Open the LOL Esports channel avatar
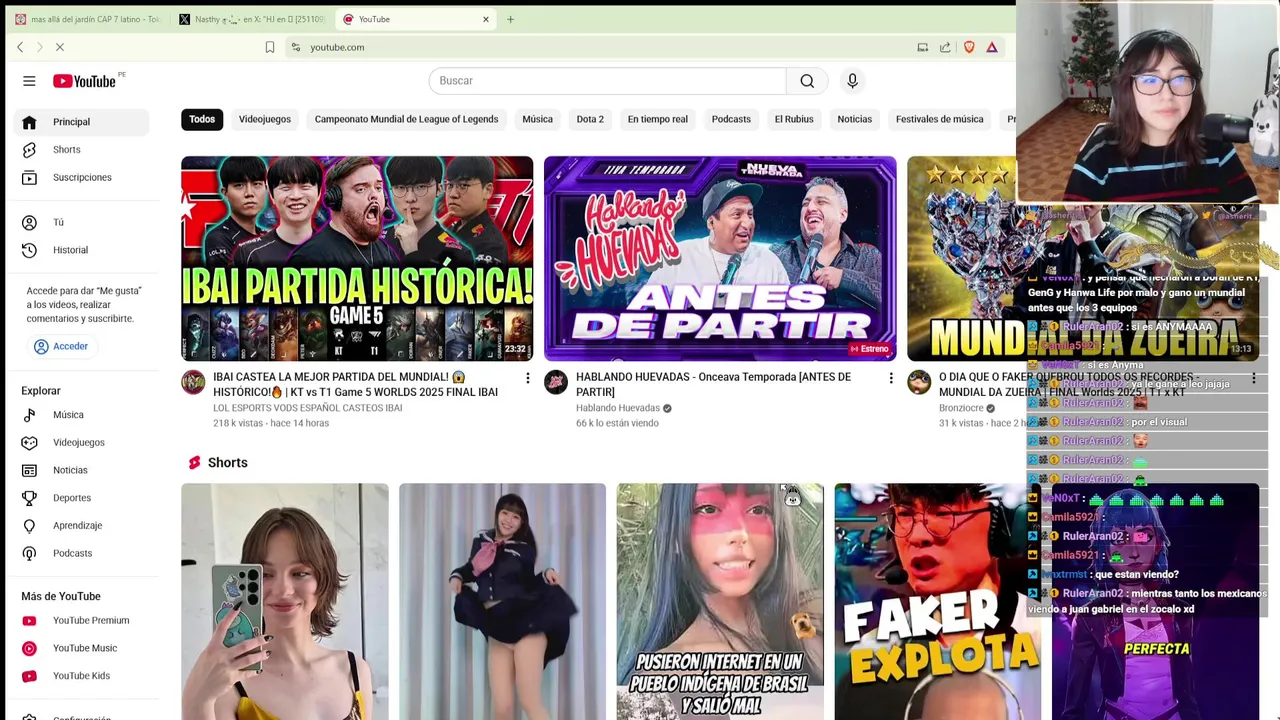 193,382
